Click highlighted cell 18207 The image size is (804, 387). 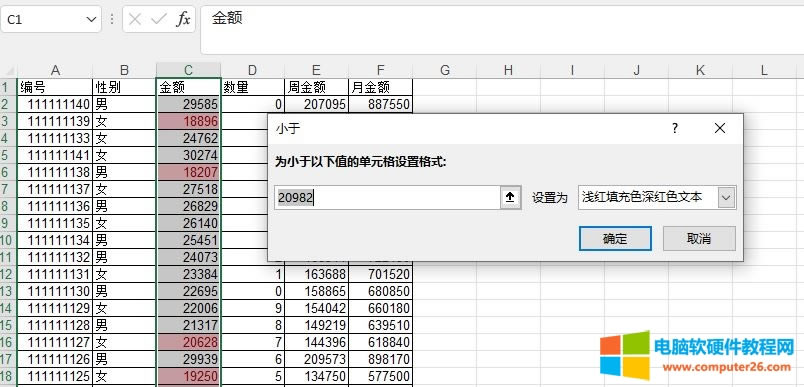coord(188,172)
